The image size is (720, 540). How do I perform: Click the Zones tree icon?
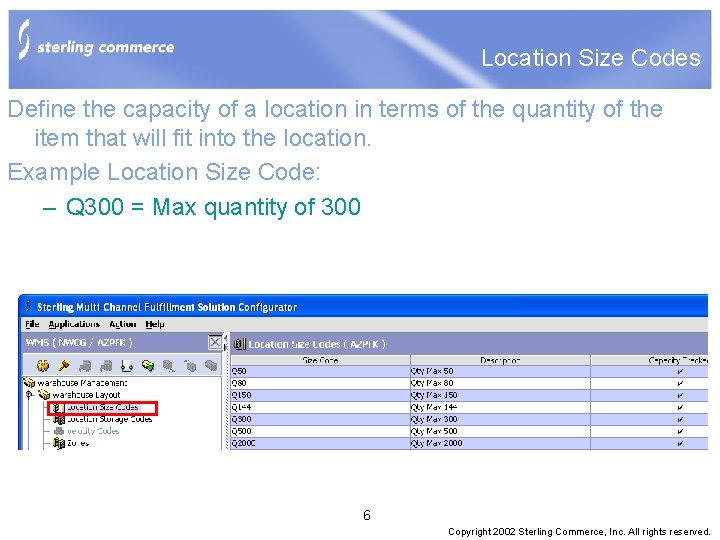point(59,443)
